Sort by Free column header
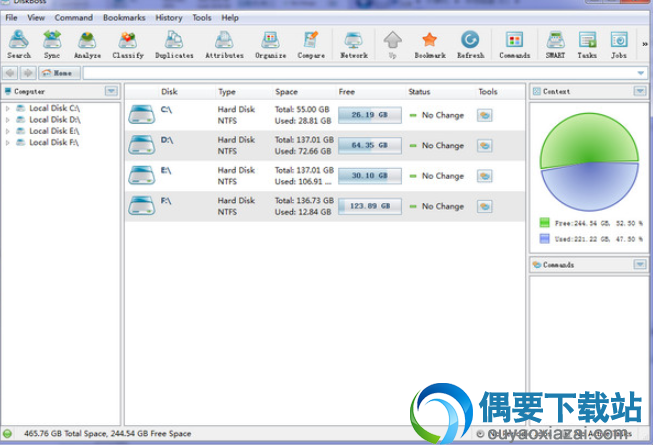This screenshot has width=653, height=445. (x=346, y=92)
